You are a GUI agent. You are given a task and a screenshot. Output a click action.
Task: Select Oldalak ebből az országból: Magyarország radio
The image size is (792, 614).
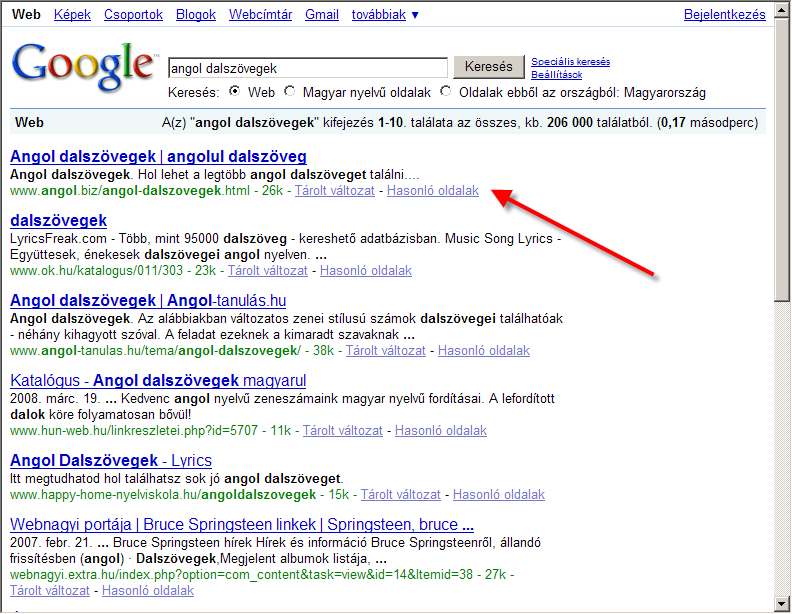pos(446,91)
